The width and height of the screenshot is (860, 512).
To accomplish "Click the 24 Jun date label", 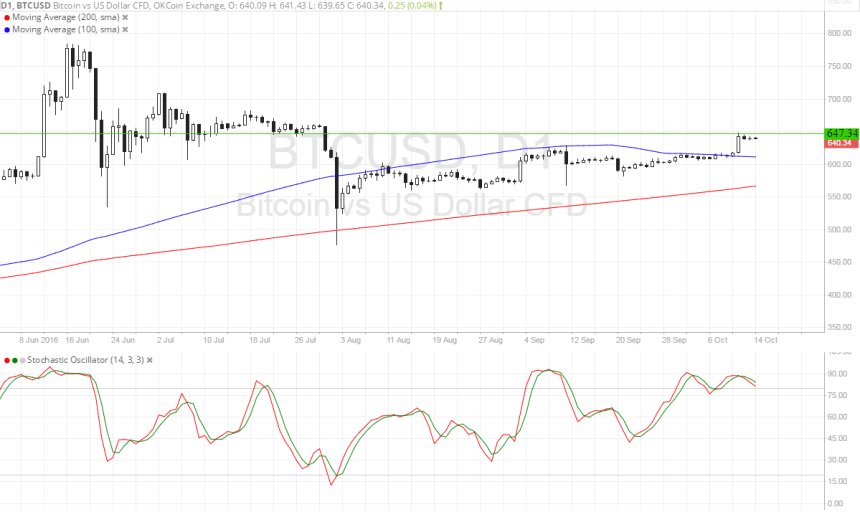I will click(x=123, y=340).
